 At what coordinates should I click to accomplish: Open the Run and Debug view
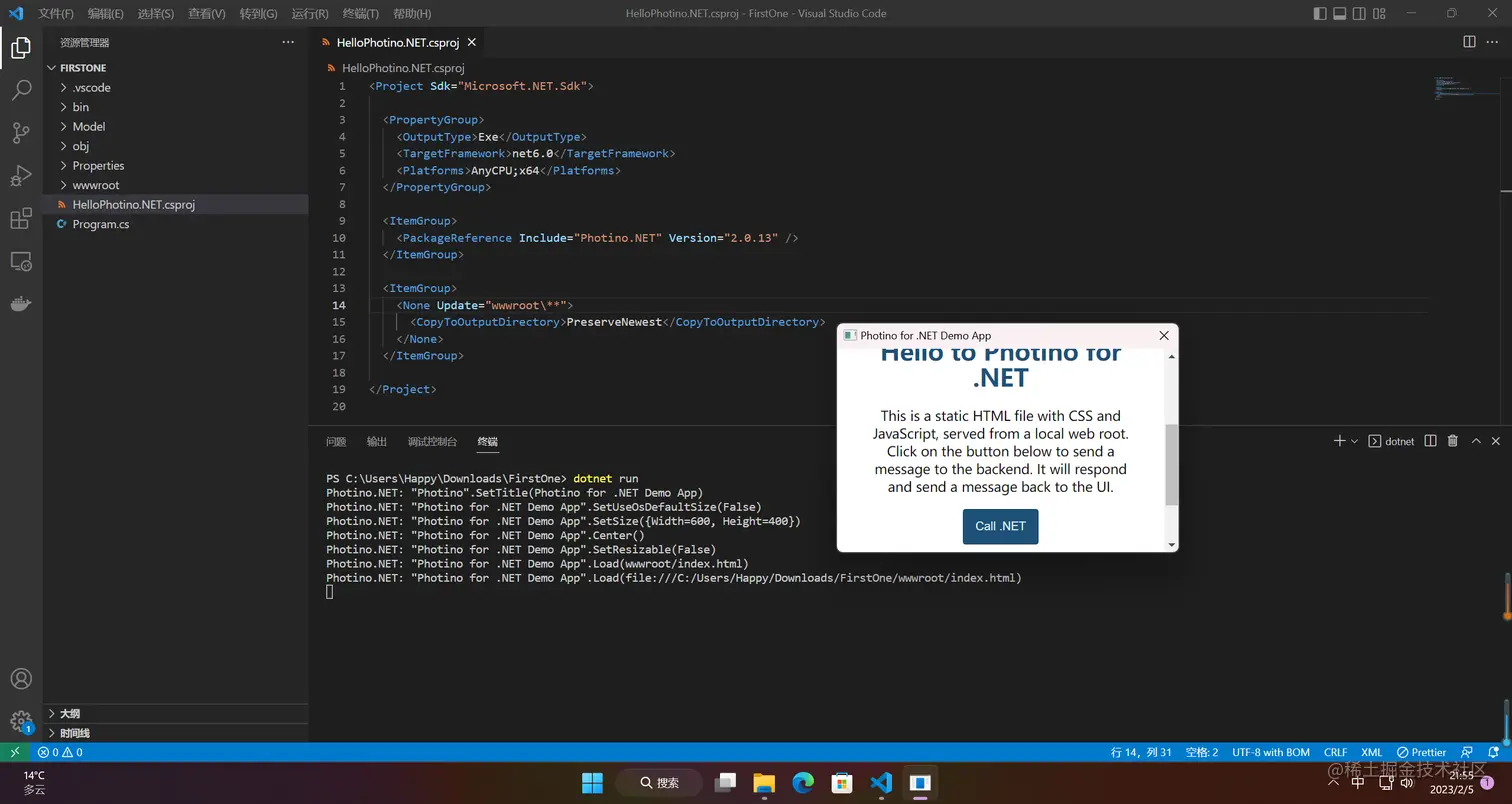click(x=21, y=176)
